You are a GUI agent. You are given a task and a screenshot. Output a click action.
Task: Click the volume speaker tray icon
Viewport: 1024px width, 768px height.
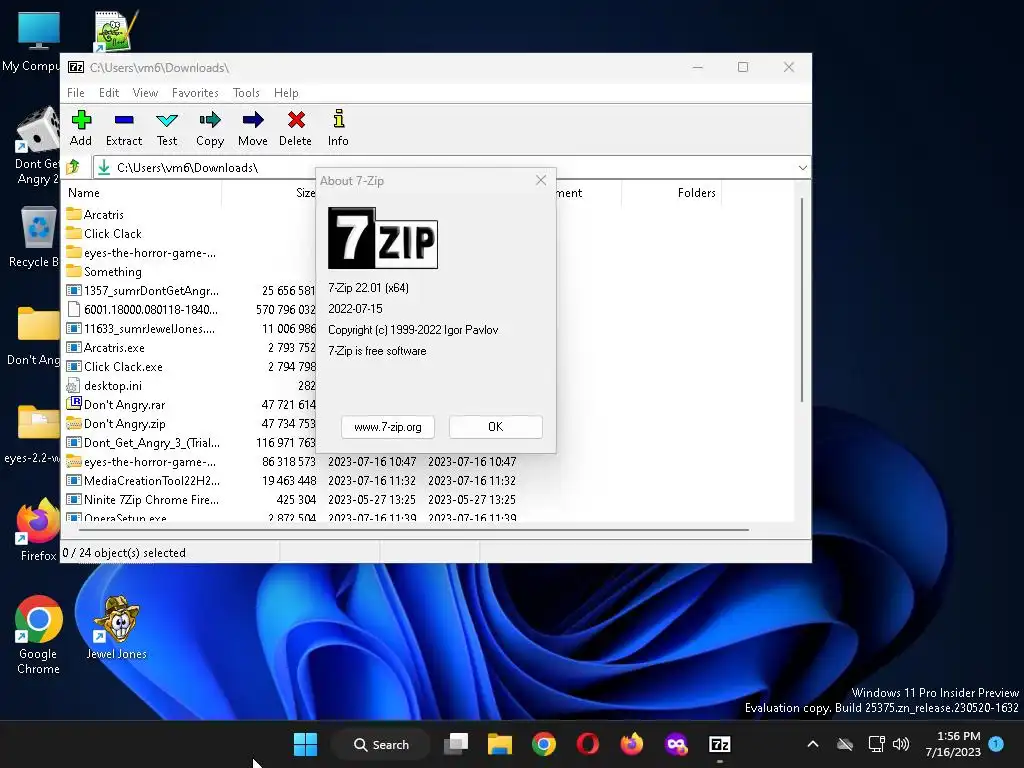[x=901, y=744]
